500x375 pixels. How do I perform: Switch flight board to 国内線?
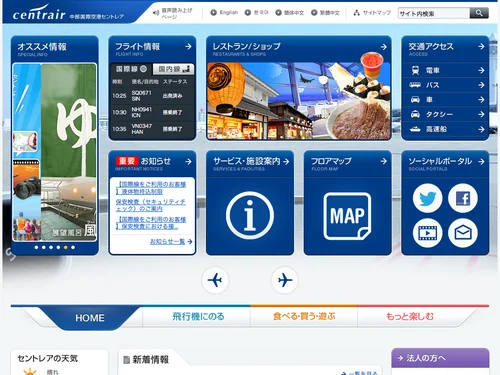(x=173, y=69)
